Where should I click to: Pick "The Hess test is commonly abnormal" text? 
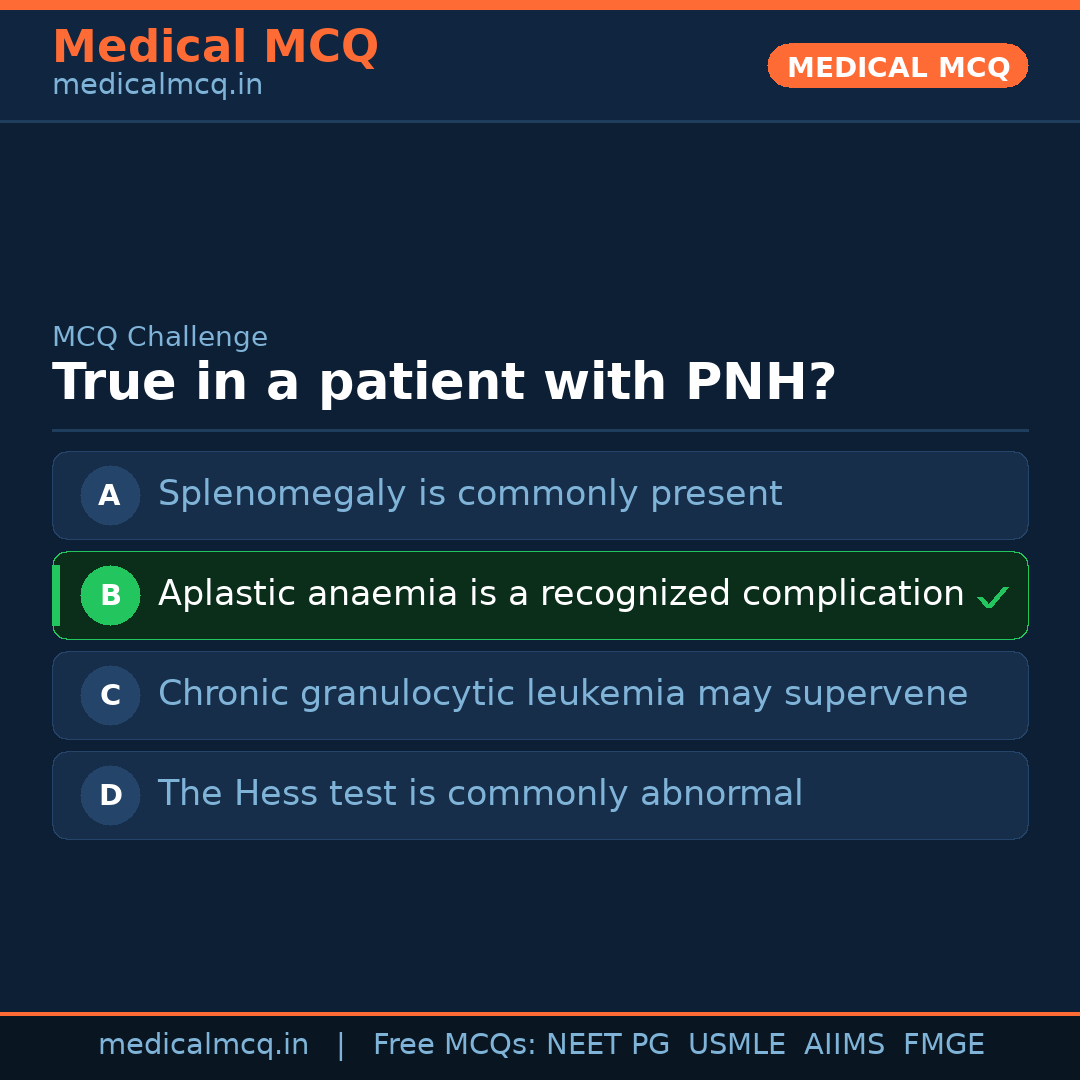click(x=480, y=794)
